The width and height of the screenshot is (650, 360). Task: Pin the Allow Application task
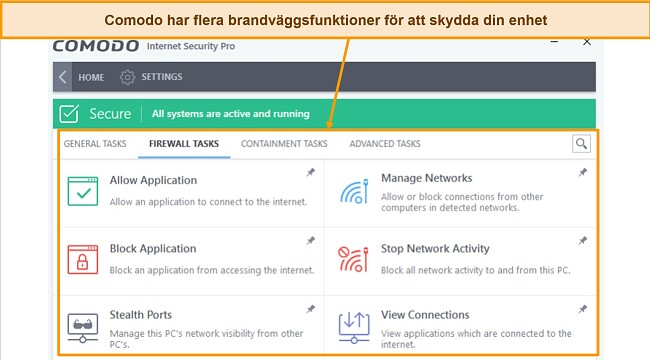click(310, 172)
